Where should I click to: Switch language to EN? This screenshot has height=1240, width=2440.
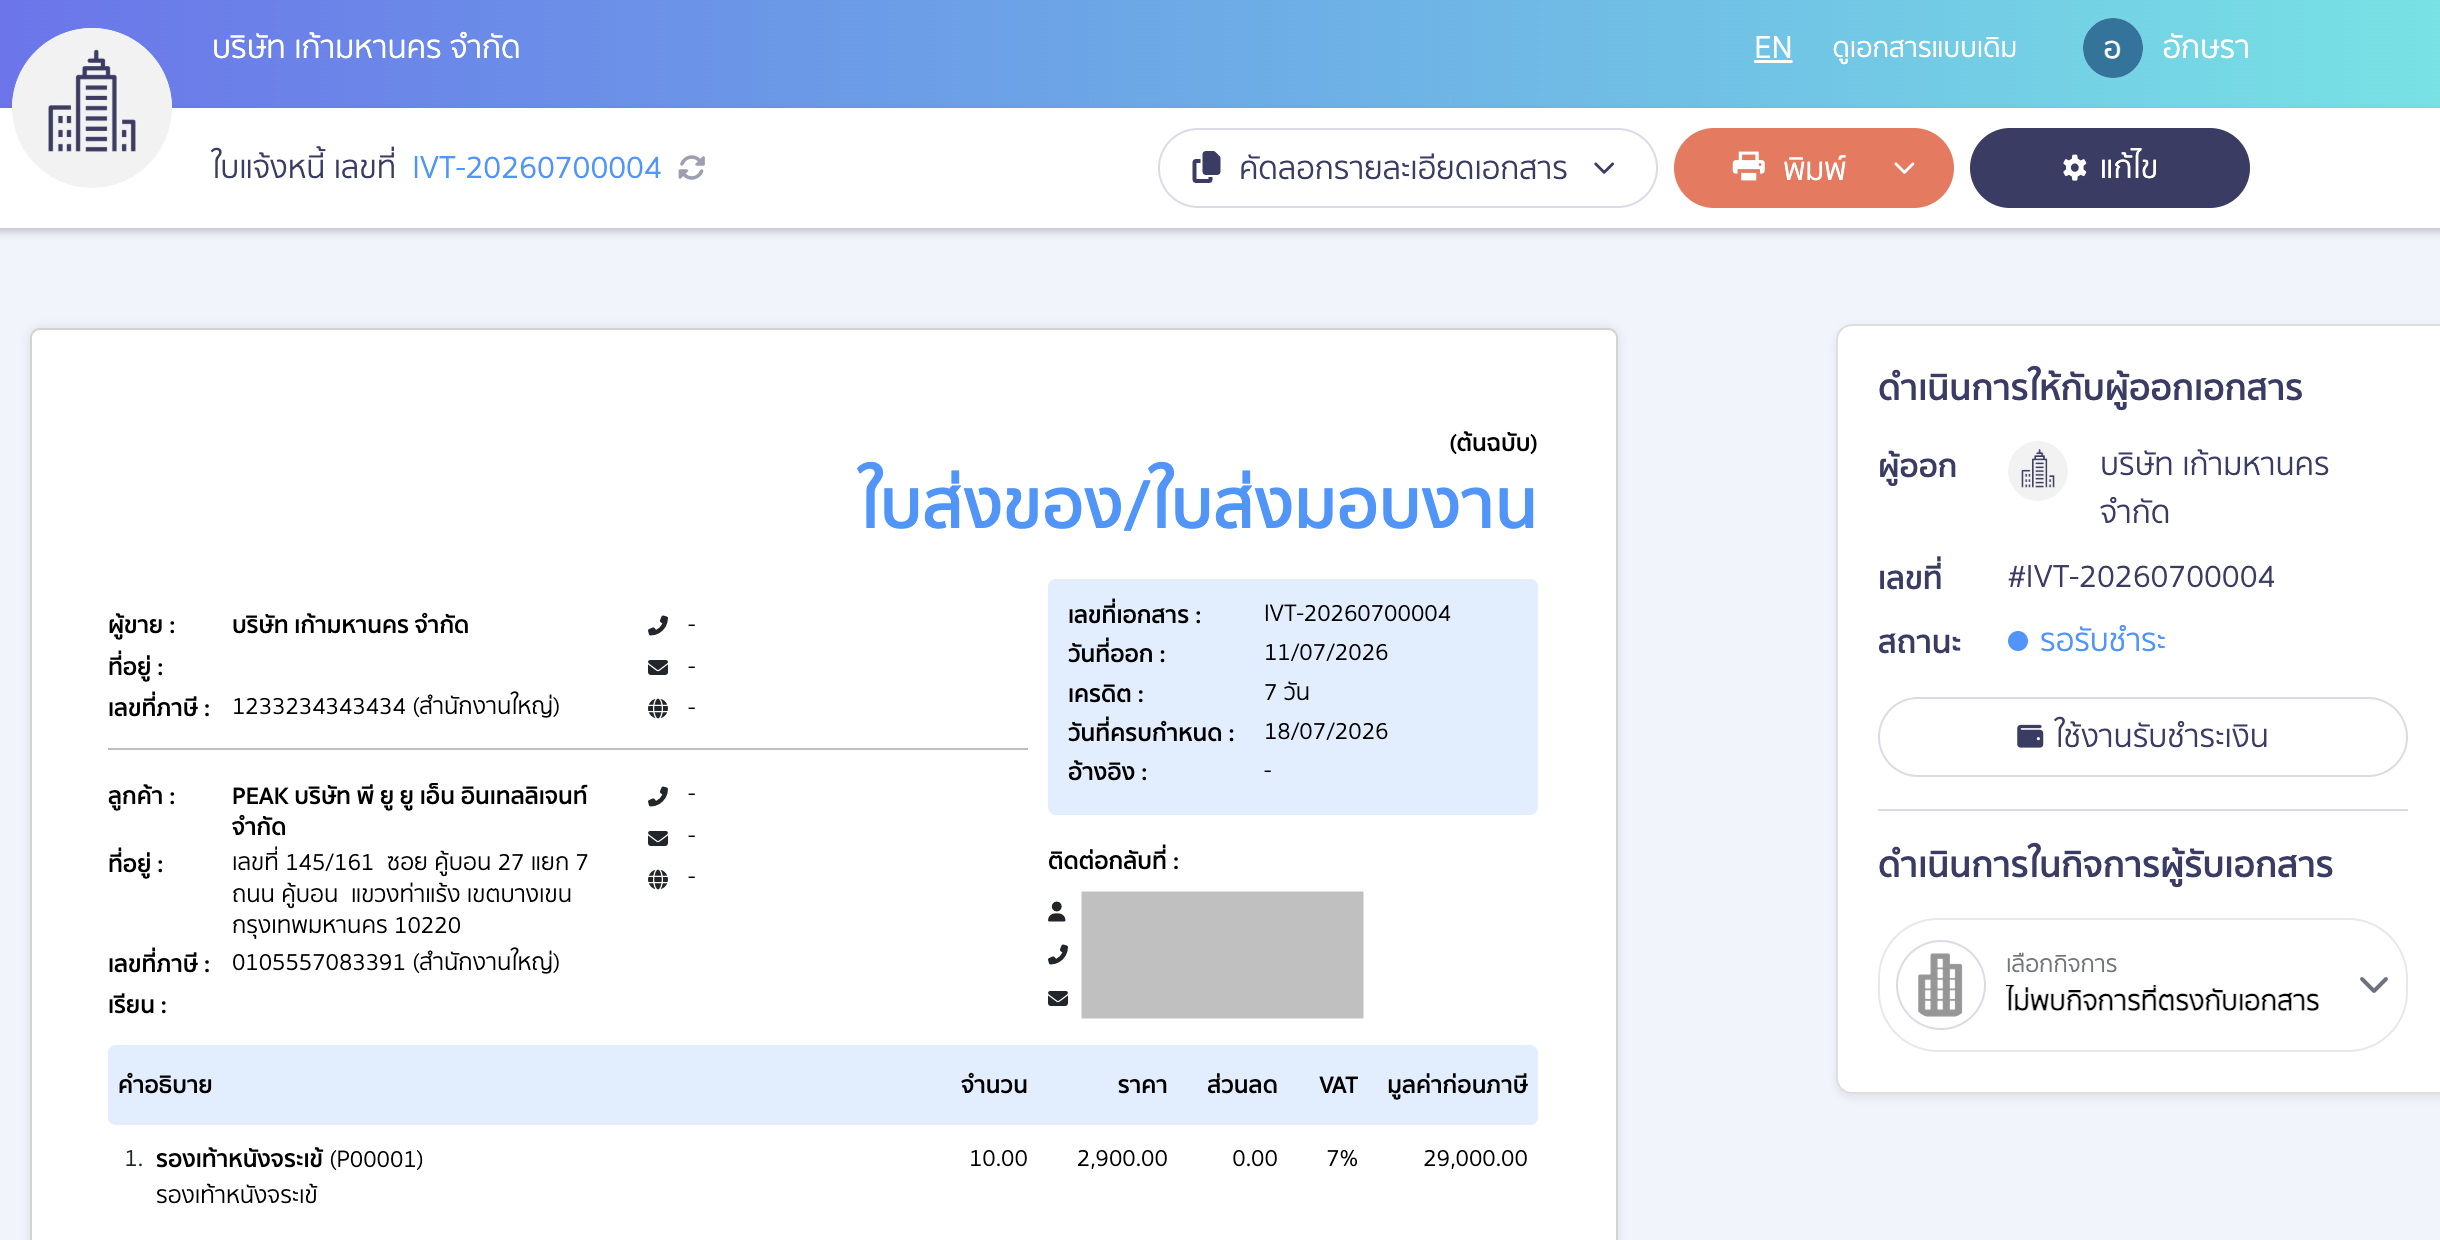tap(1773, 47)
